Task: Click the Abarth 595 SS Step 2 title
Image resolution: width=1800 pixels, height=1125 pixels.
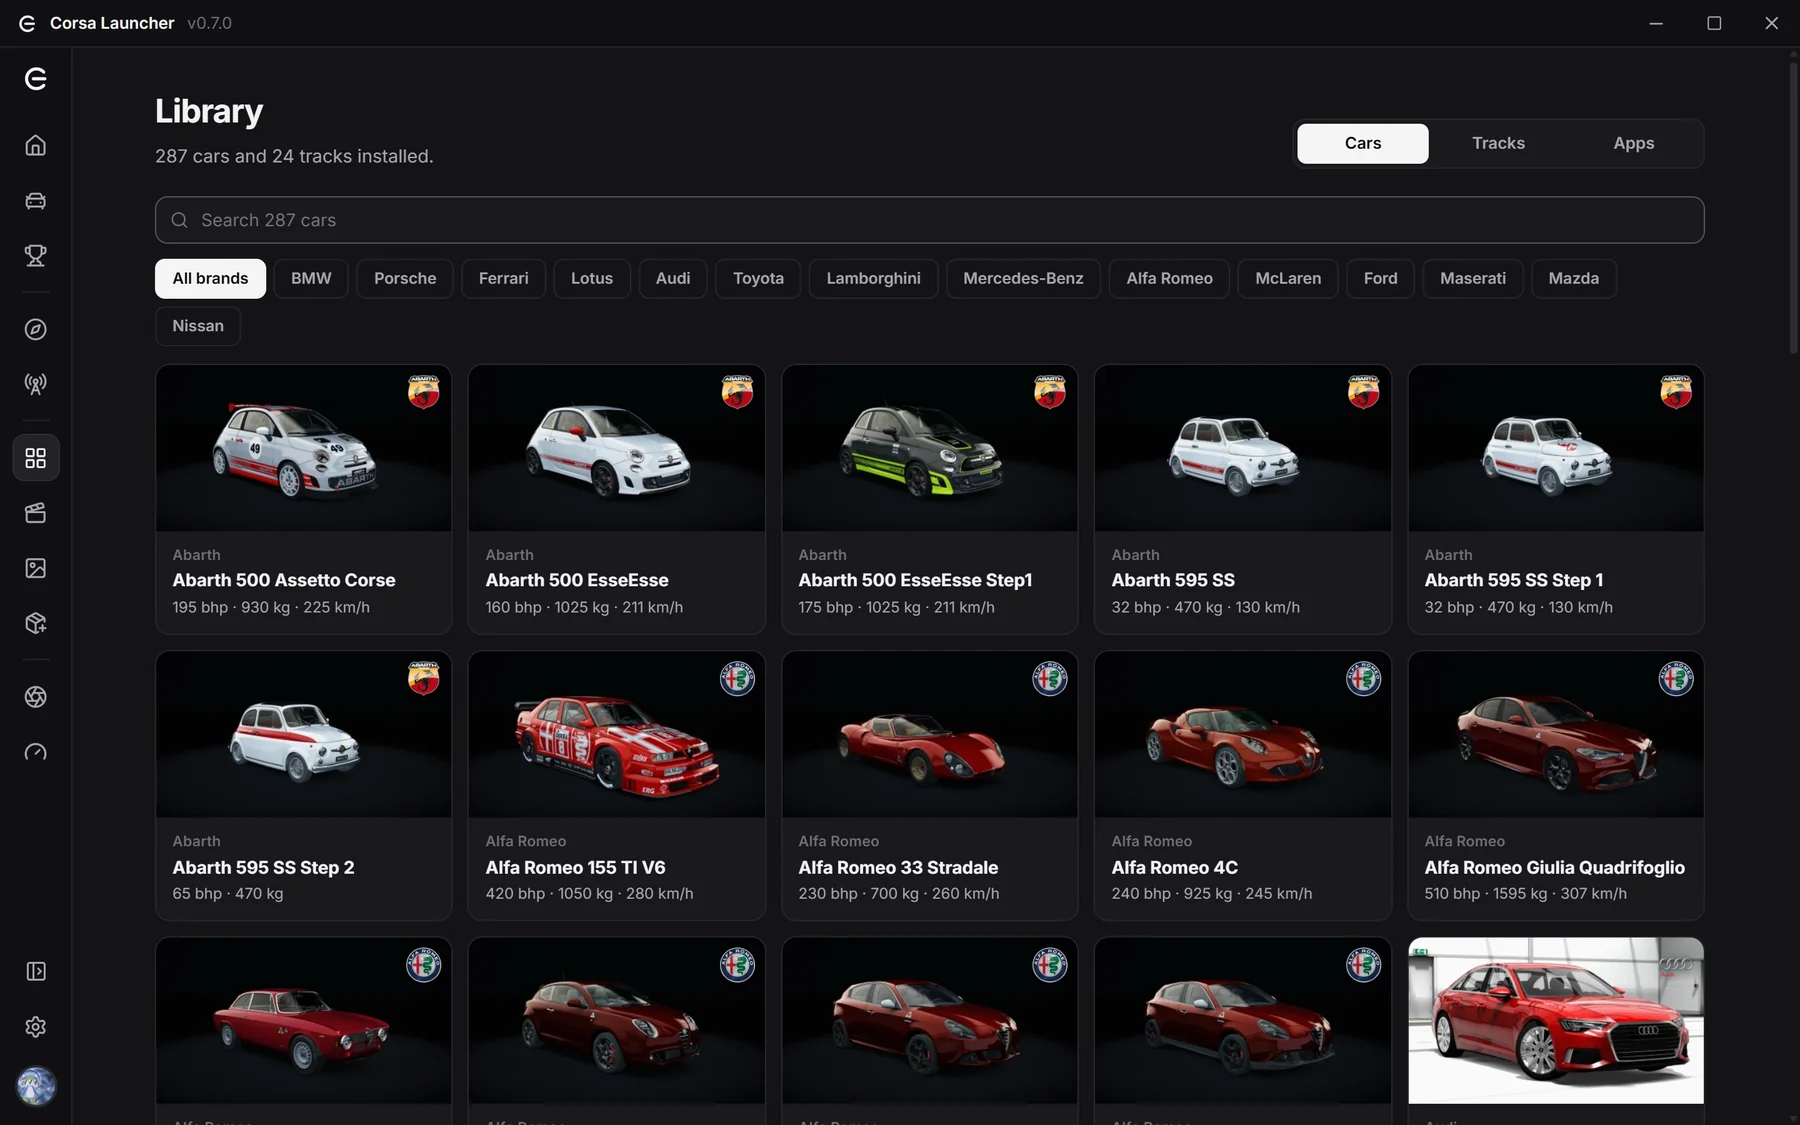Action: tap(263, 867)
